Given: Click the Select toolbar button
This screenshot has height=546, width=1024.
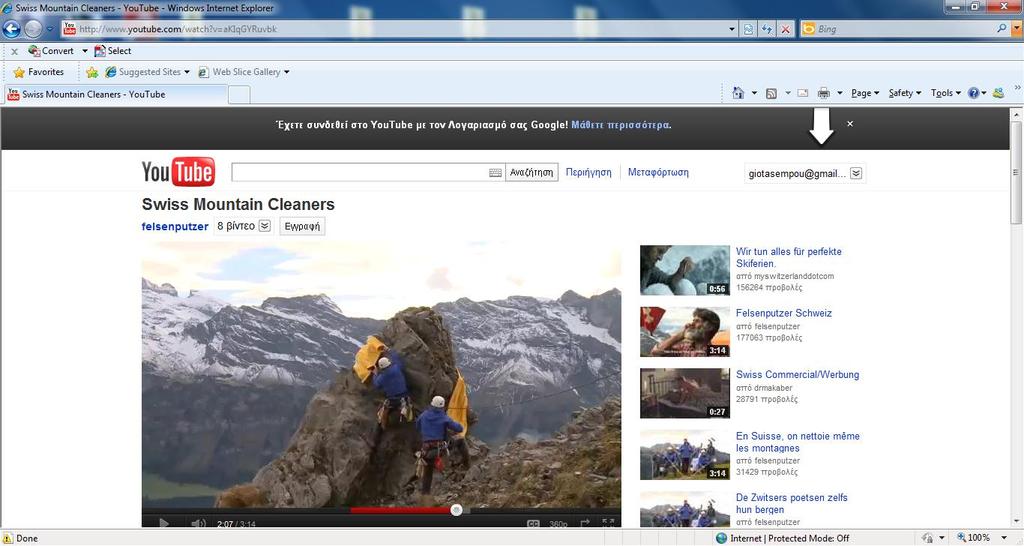Looking at the screenshot, I should pyautogui.click(x=112, y=51).
